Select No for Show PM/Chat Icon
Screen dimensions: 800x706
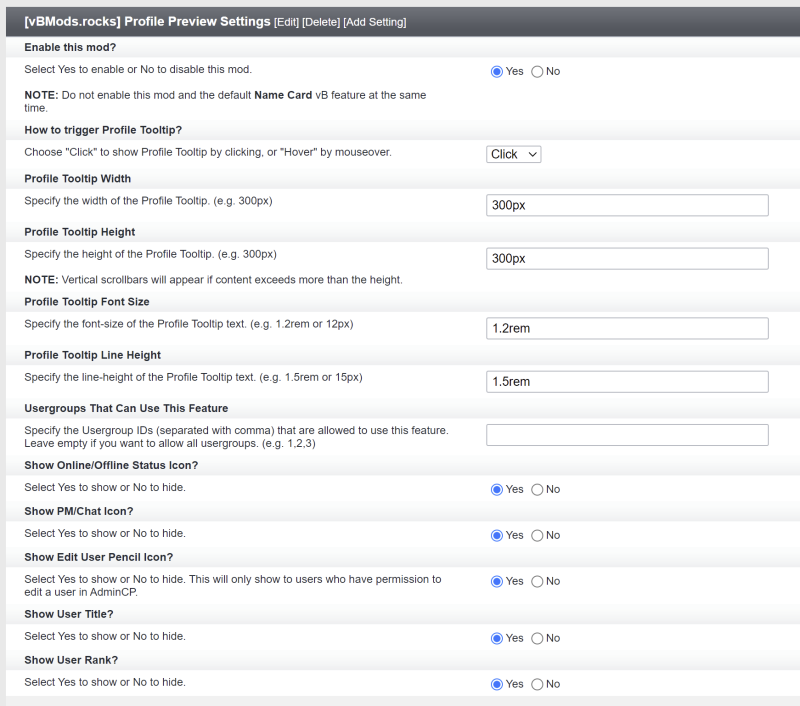(x=537, y=536)
